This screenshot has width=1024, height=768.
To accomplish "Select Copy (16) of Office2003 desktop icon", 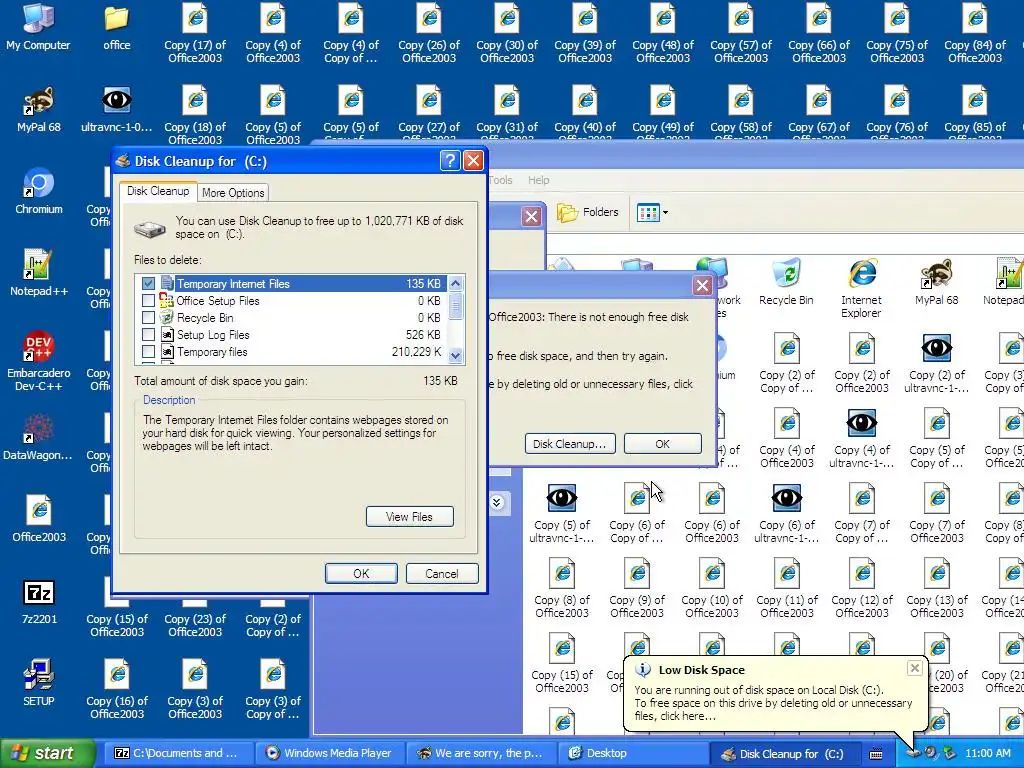I will [116, 690].
